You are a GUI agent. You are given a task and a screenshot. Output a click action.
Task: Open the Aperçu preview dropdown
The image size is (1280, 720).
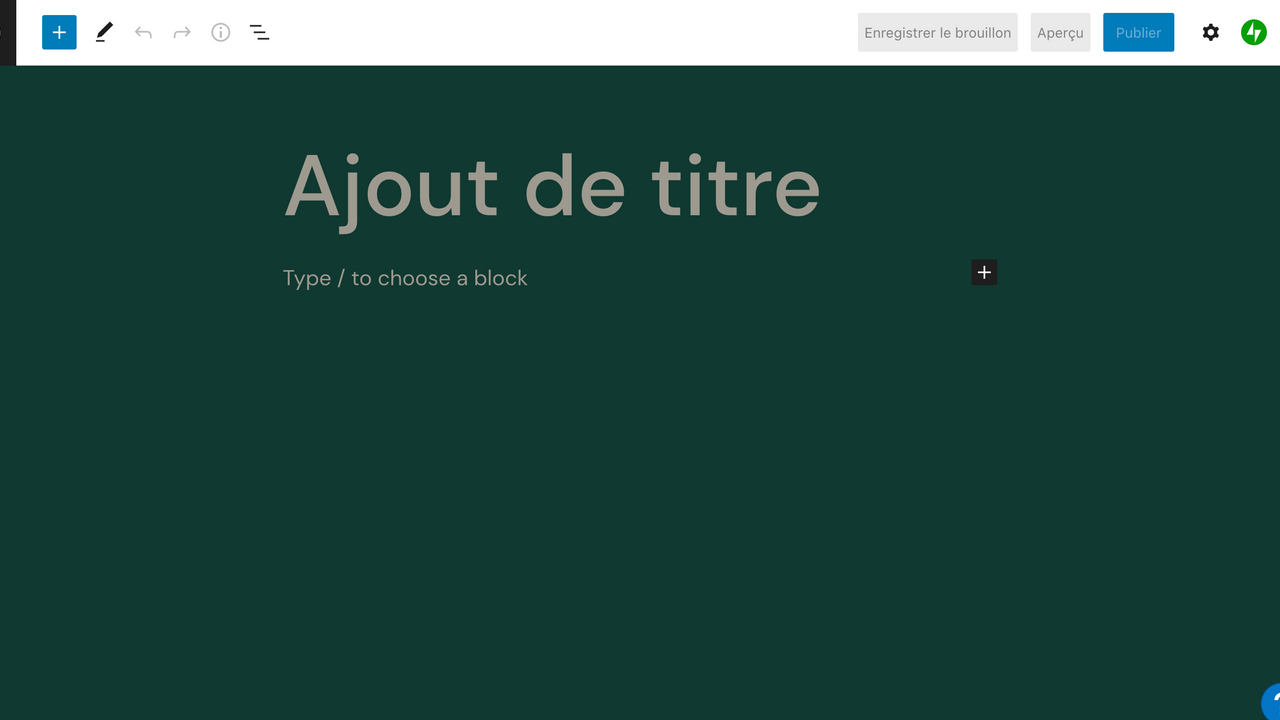pos(1059,32)
